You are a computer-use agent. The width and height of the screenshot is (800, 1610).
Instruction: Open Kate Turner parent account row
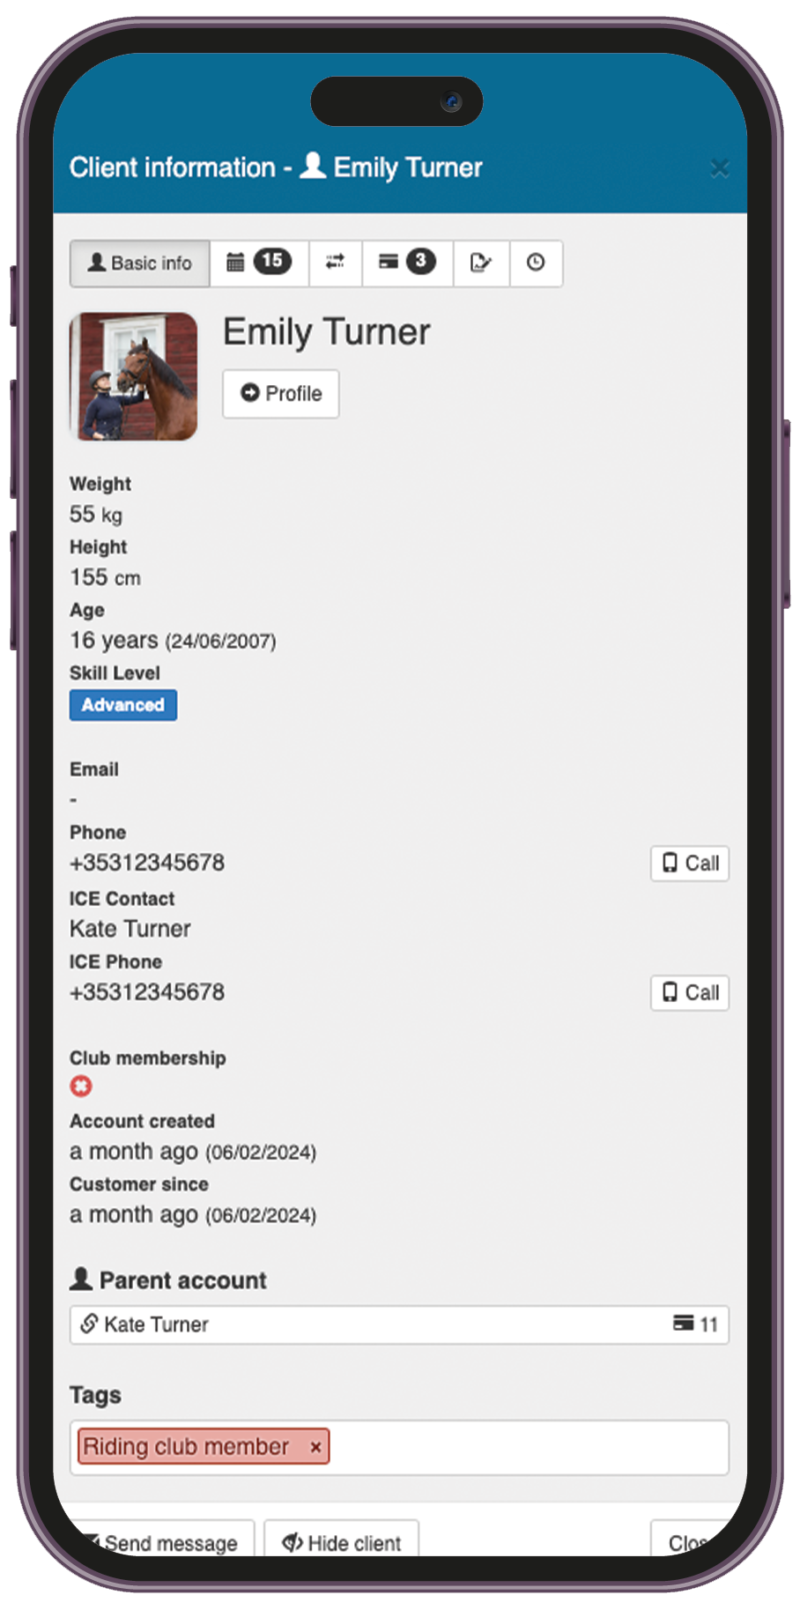click(399, 1324)
